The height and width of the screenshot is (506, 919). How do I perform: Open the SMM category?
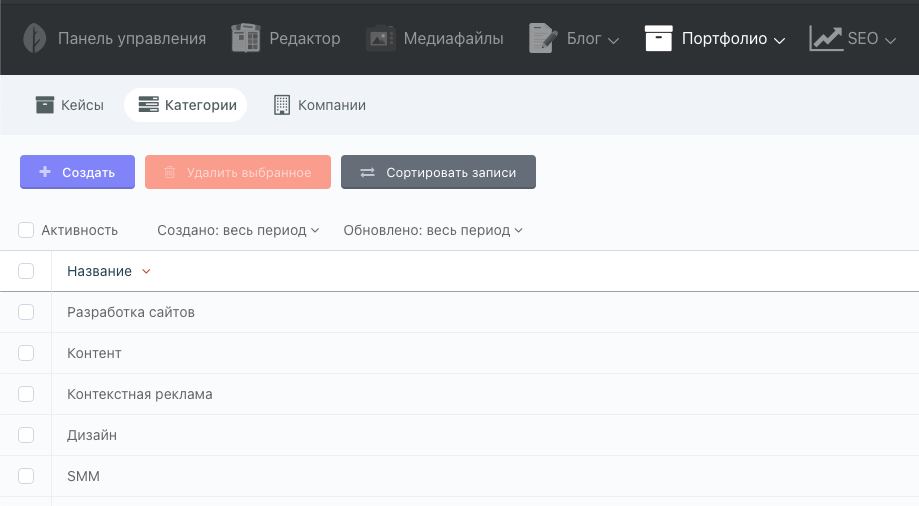[83, 476]
